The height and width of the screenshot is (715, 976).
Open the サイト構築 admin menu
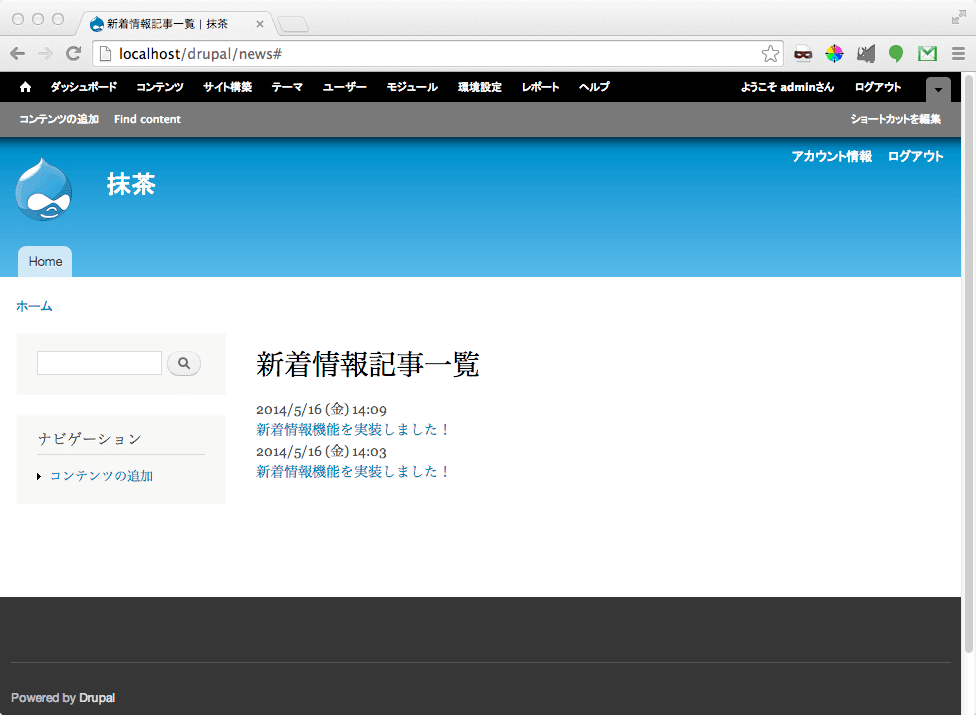pos(227,87)
